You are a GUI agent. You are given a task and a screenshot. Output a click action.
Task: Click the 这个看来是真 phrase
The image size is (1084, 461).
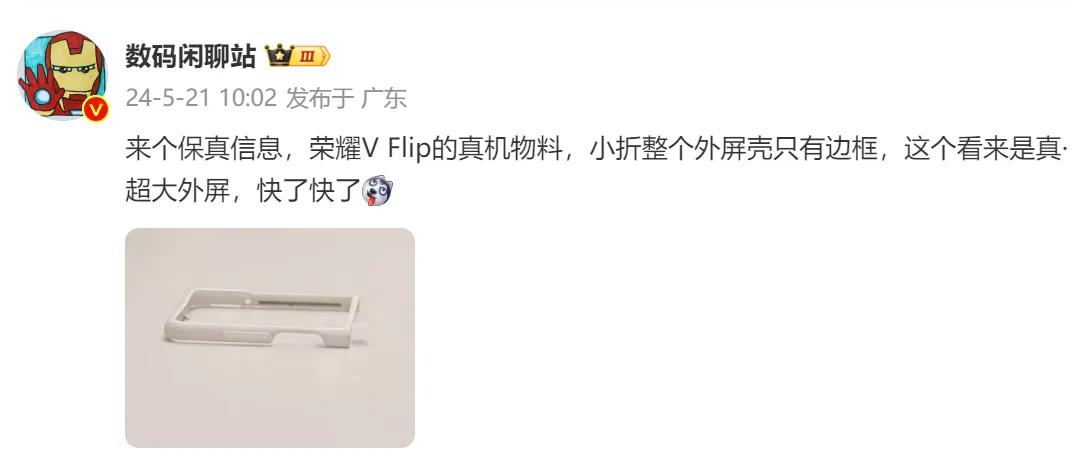(x=982, y=149)
